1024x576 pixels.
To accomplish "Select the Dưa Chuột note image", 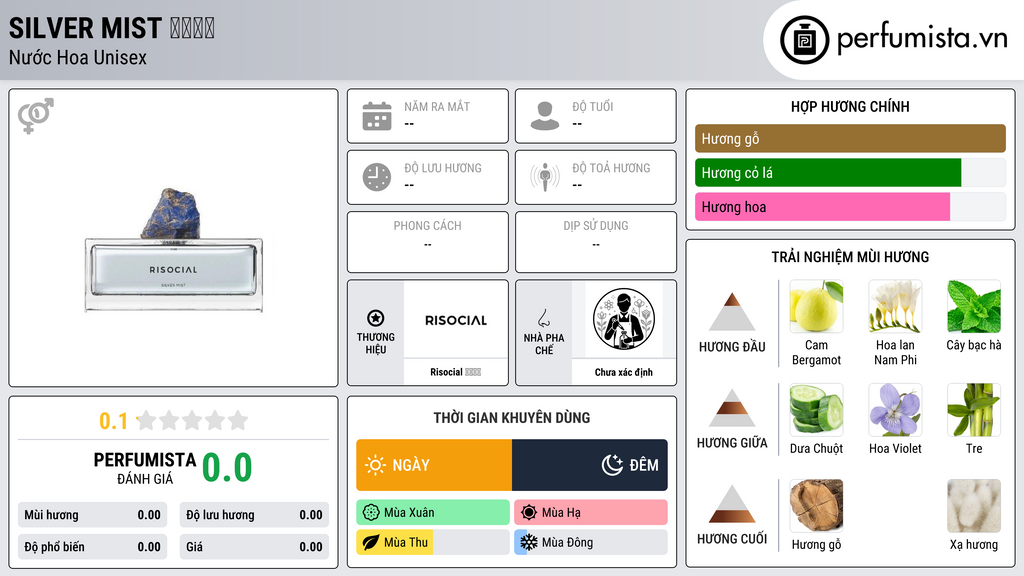I will pyautogui.click(x=816, y=409).
